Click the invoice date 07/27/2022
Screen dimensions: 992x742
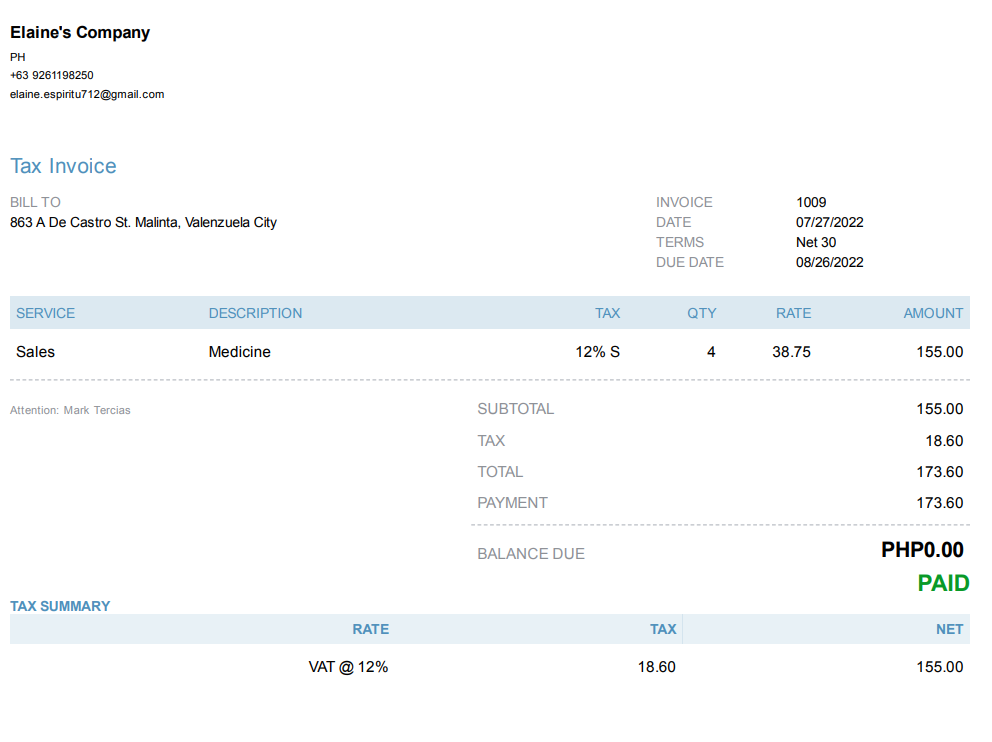point(829,222)
